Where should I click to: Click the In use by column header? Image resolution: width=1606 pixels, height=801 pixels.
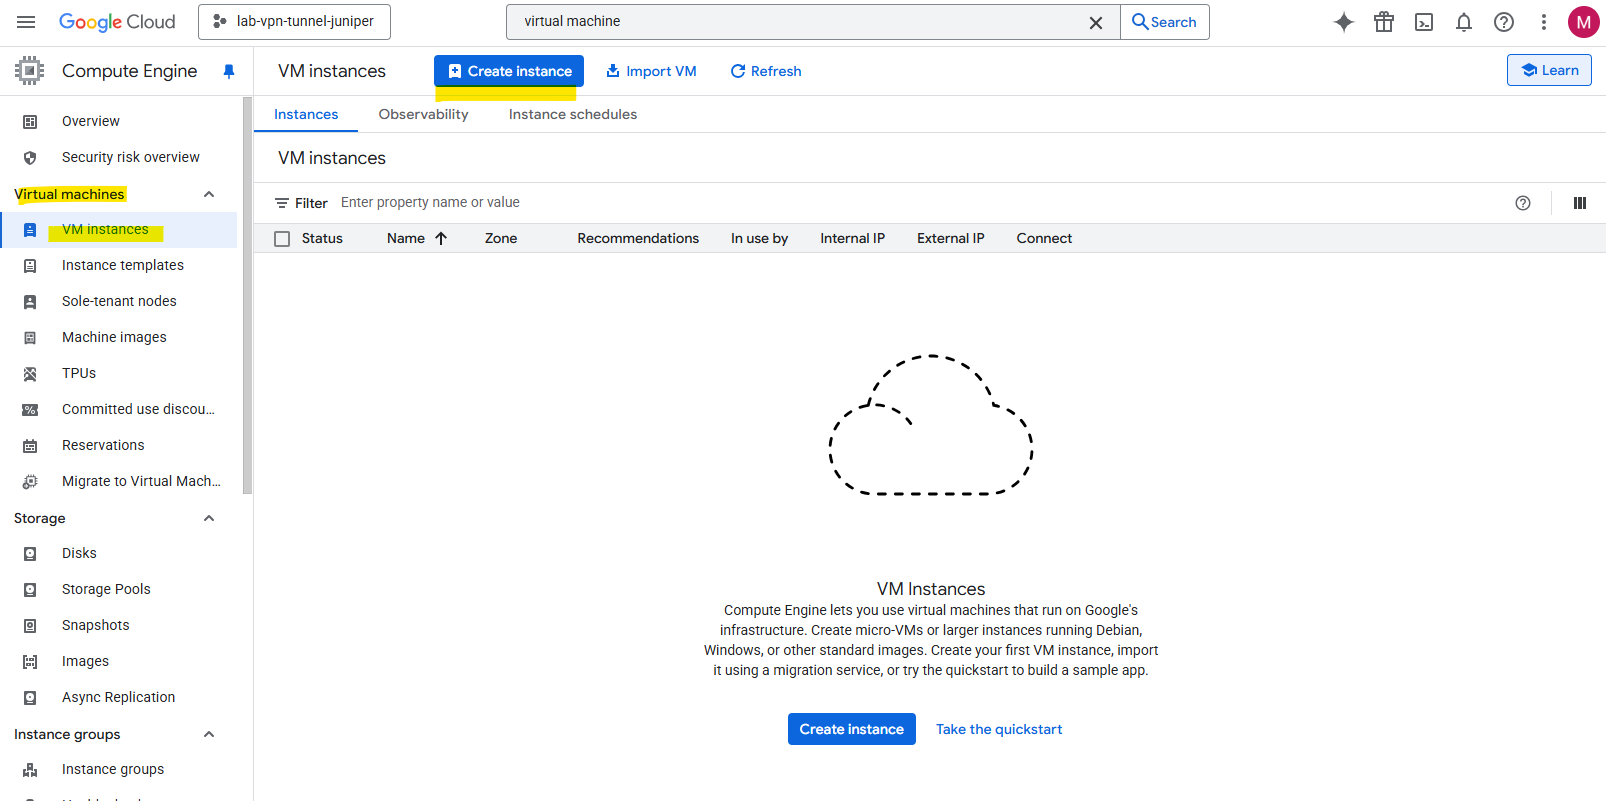760,238
